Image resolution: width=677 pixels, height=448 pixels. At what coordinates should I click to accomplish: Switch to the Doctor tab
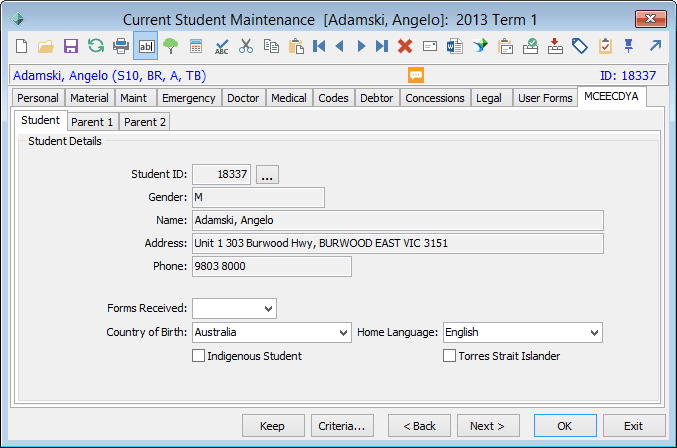point(243,98)
